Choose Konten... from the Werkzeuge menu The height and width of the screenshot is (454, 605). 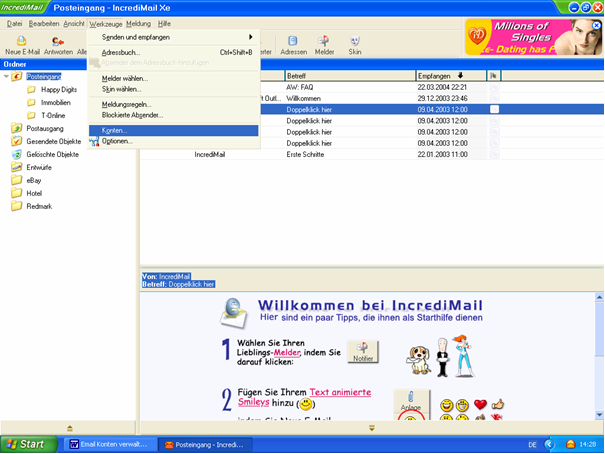click(174, 130)
